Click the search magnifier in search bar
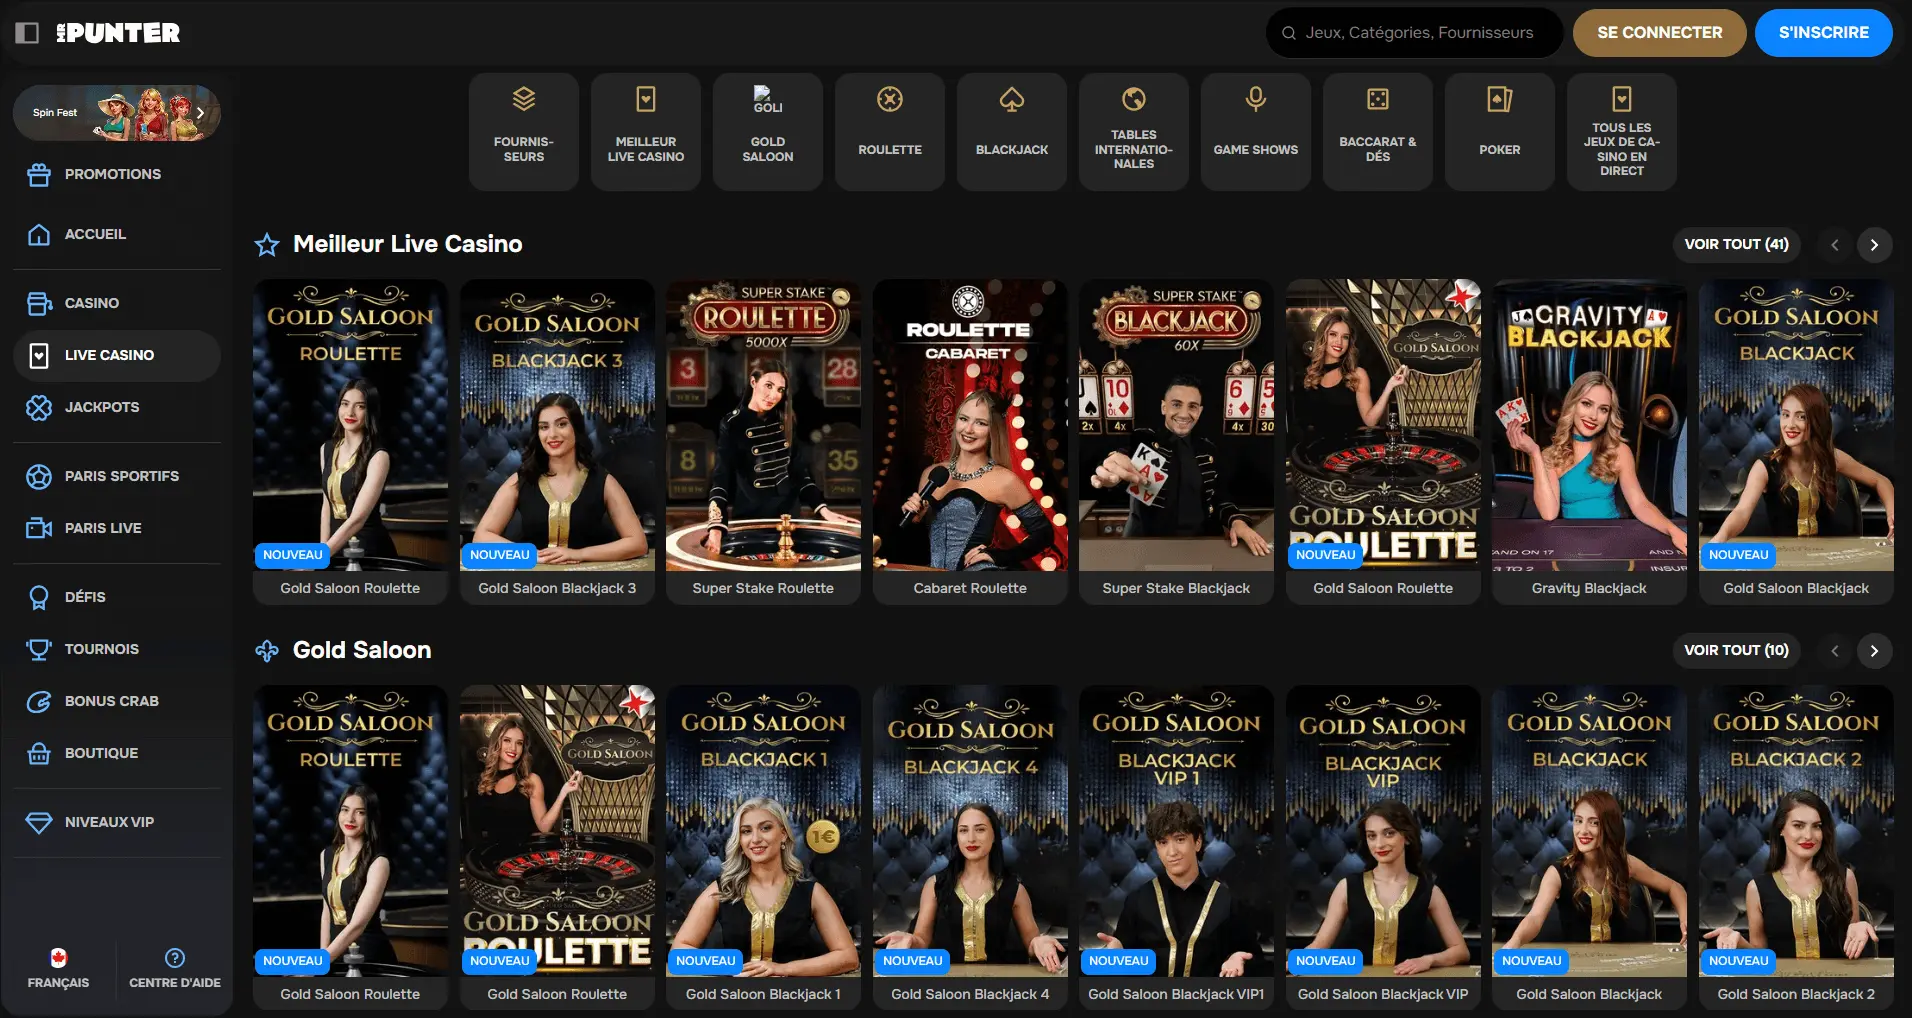 1287,32
